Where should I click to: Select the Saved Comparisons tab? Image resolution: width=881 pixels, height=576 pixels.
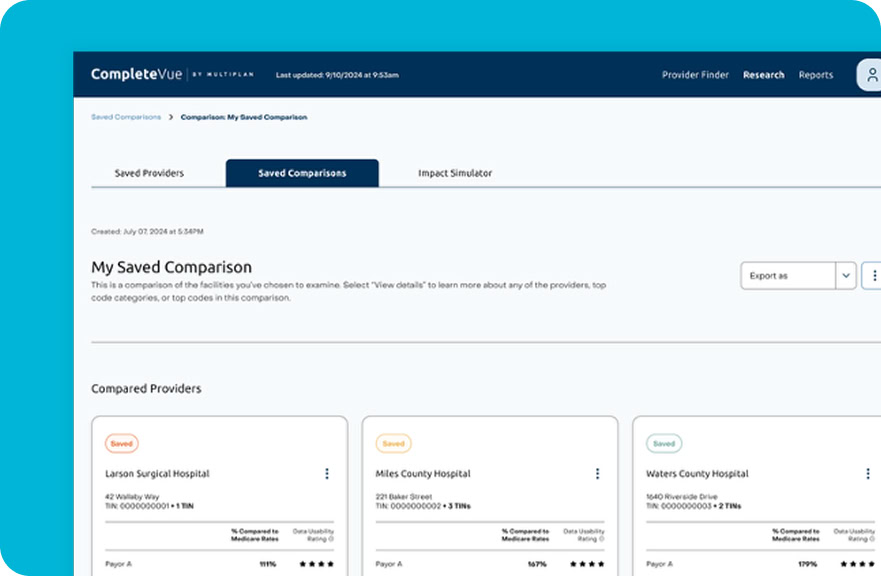tap(302, 173)
